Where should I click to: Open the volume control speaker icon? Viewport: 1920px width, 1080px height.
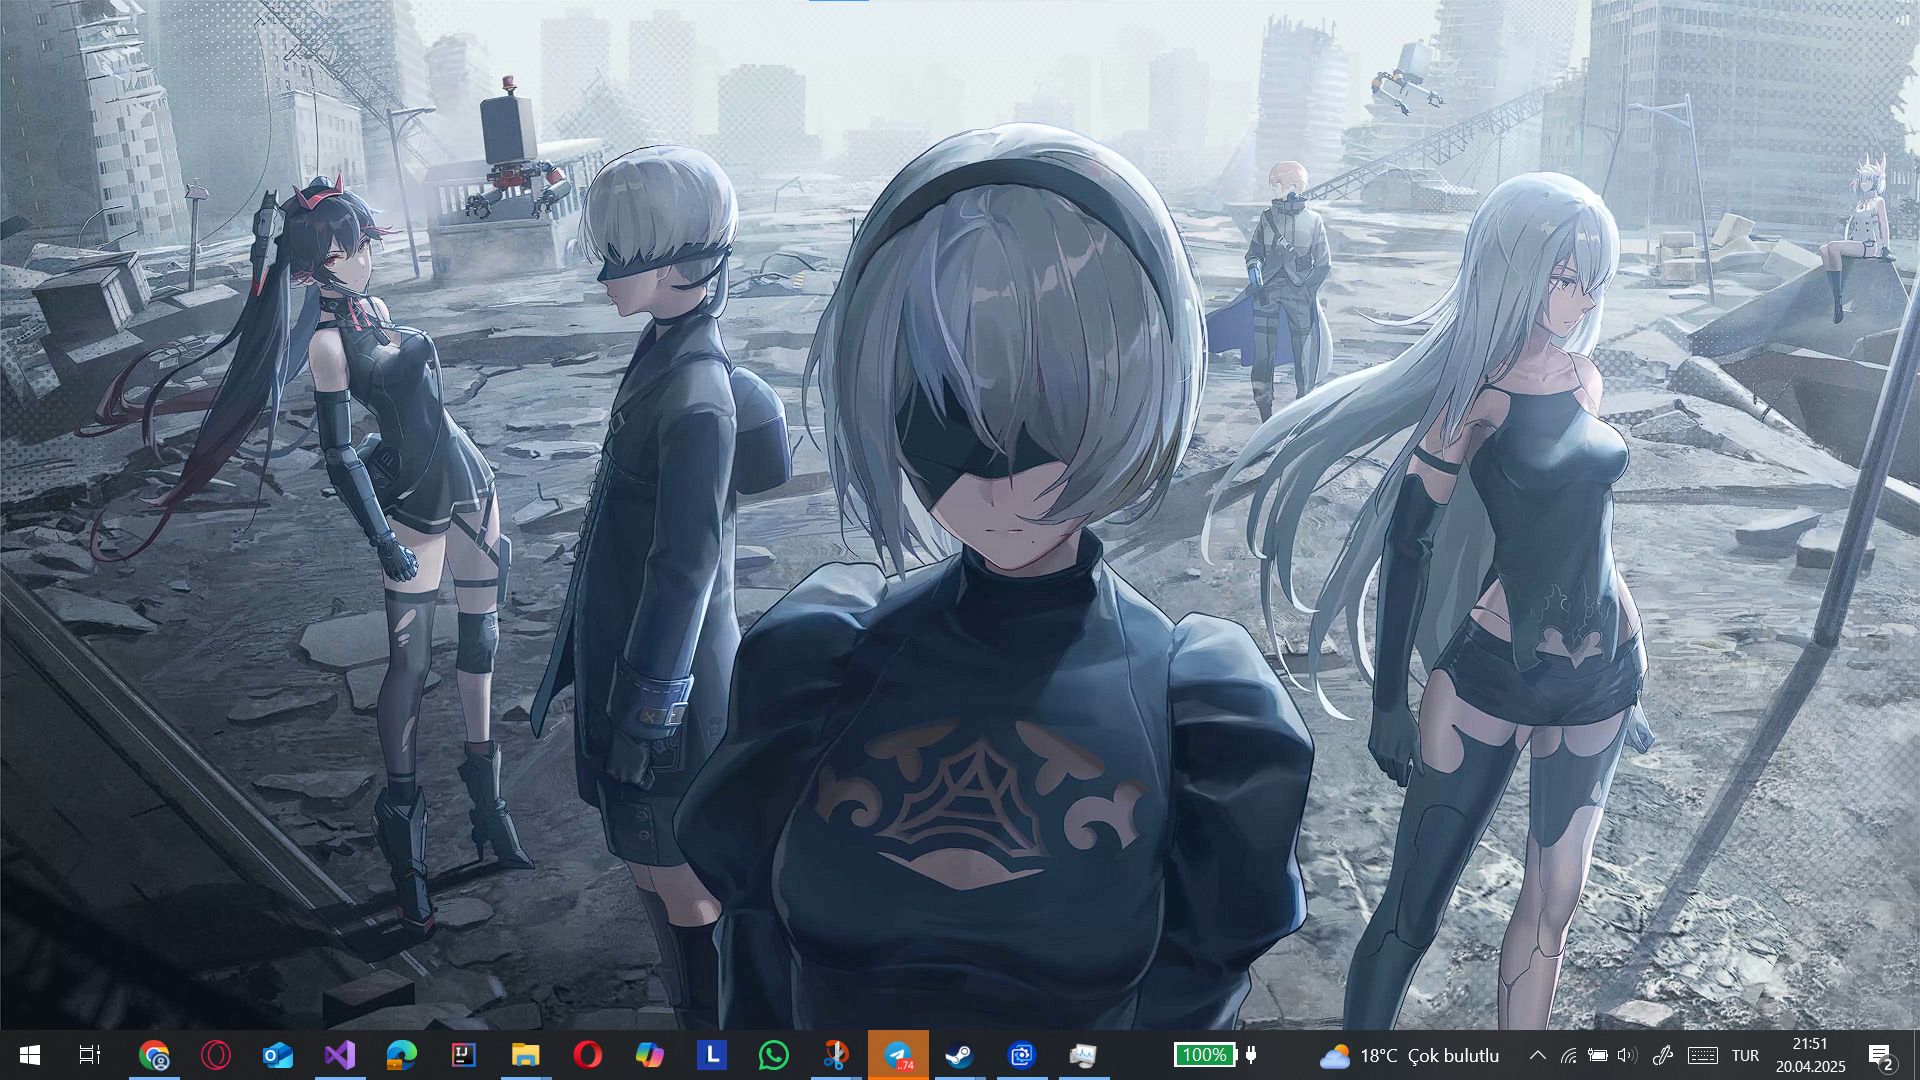[1627, 1055]
